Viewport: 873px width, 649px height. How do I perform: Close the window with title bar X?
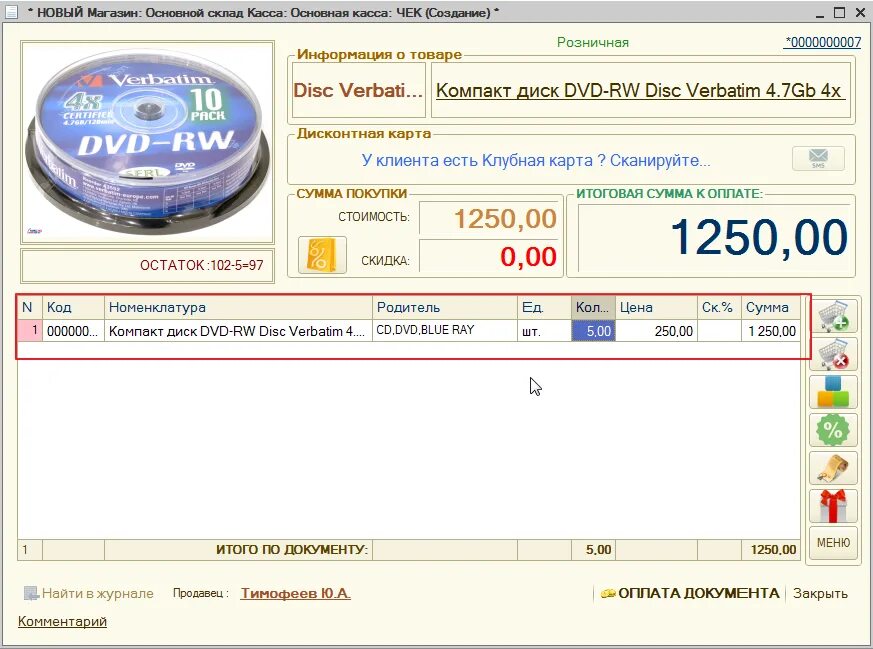[860, 12]
